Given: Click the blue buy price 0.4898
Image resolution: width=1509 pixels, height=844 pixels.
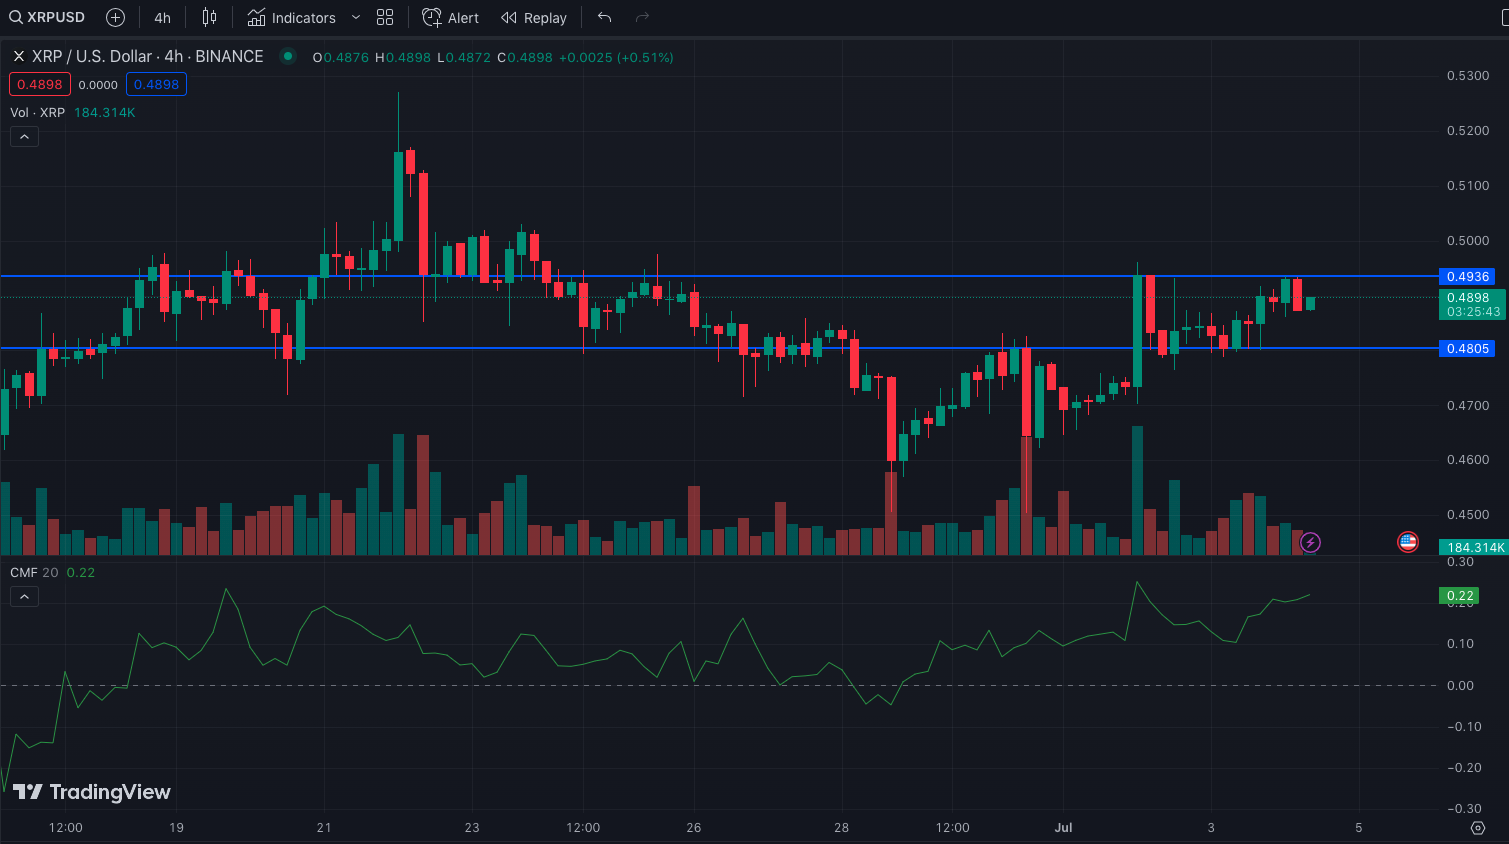Looking at the screenshot, I should (x=156, y=85).
